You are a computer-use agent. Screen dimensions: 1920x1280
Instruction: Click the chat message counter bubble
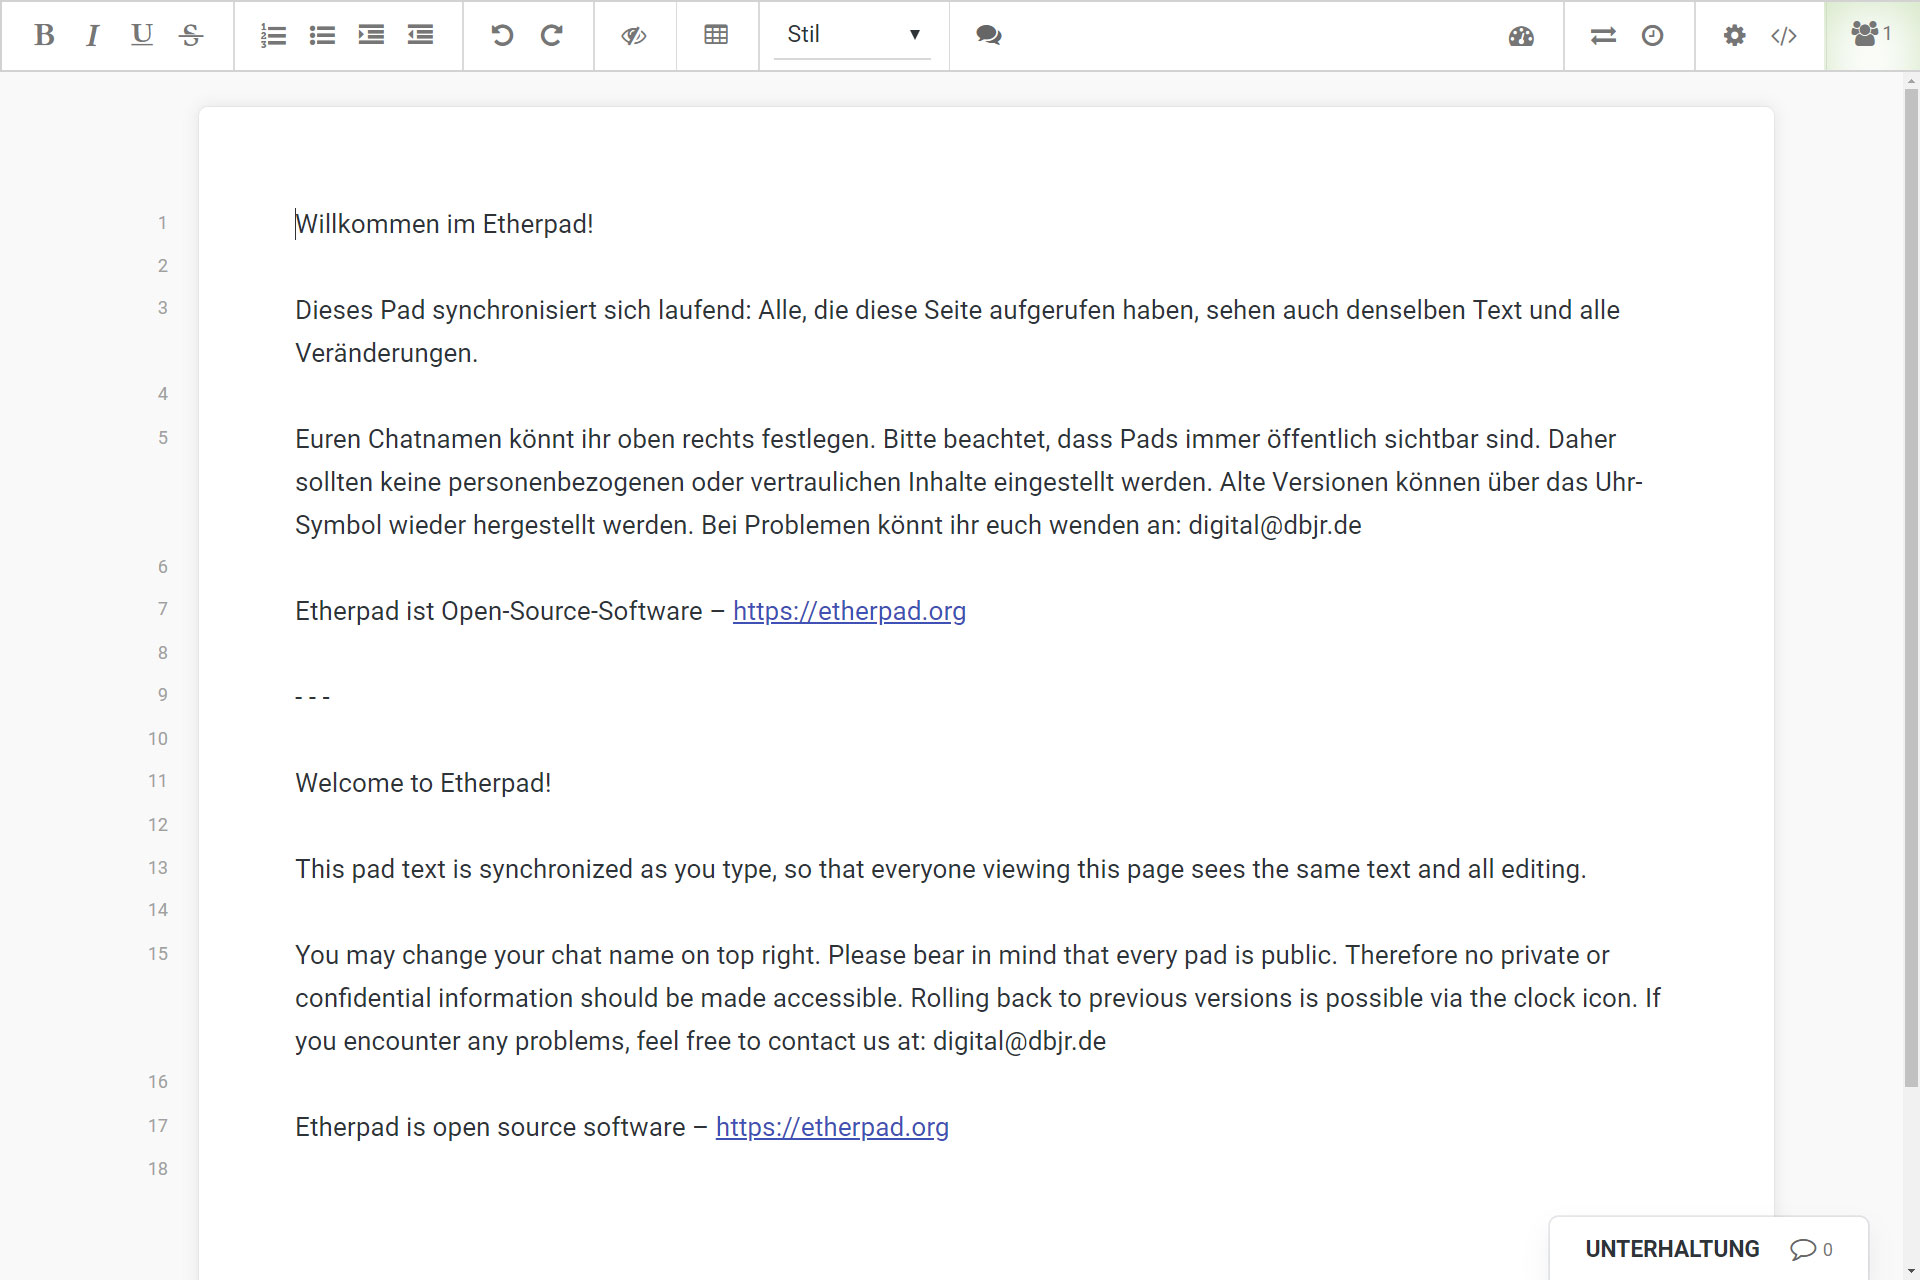pos(1811,1249)
